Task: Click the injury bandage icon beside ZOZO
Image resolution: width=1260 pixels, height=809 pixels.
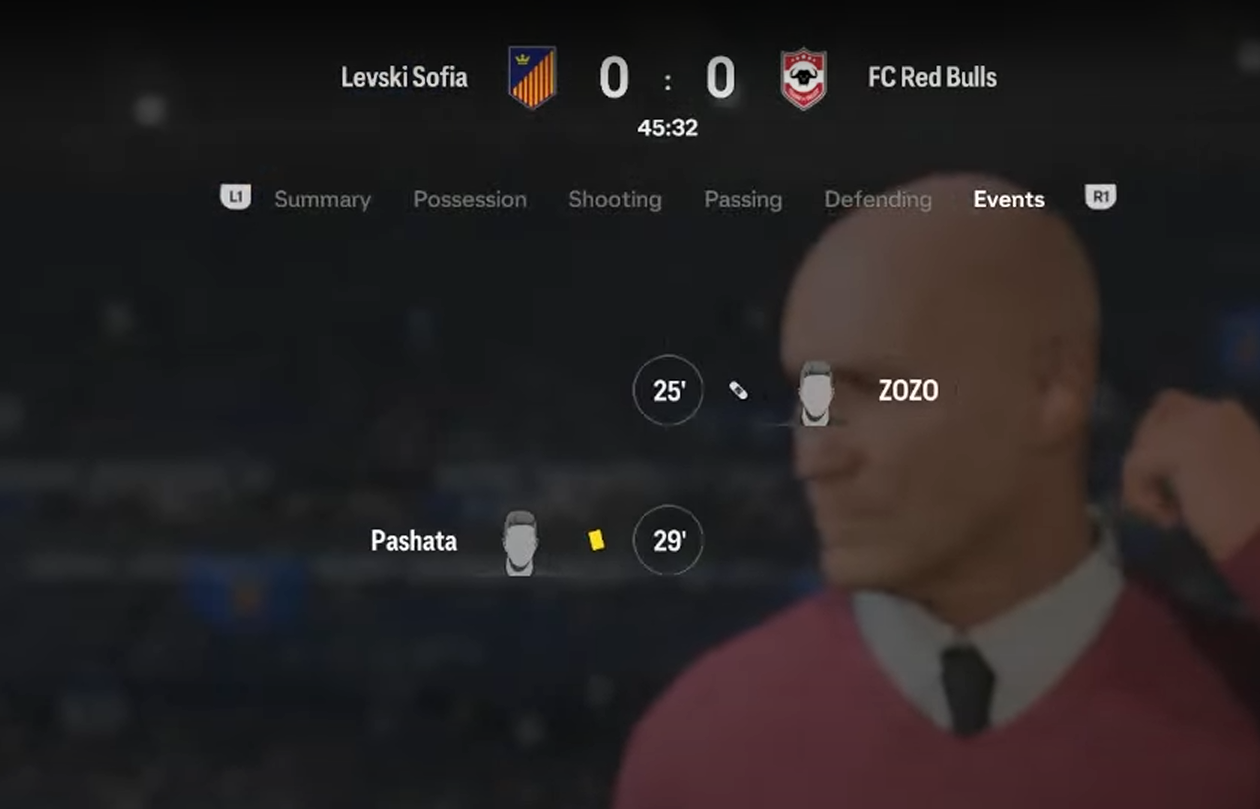Action: [738, 390]
